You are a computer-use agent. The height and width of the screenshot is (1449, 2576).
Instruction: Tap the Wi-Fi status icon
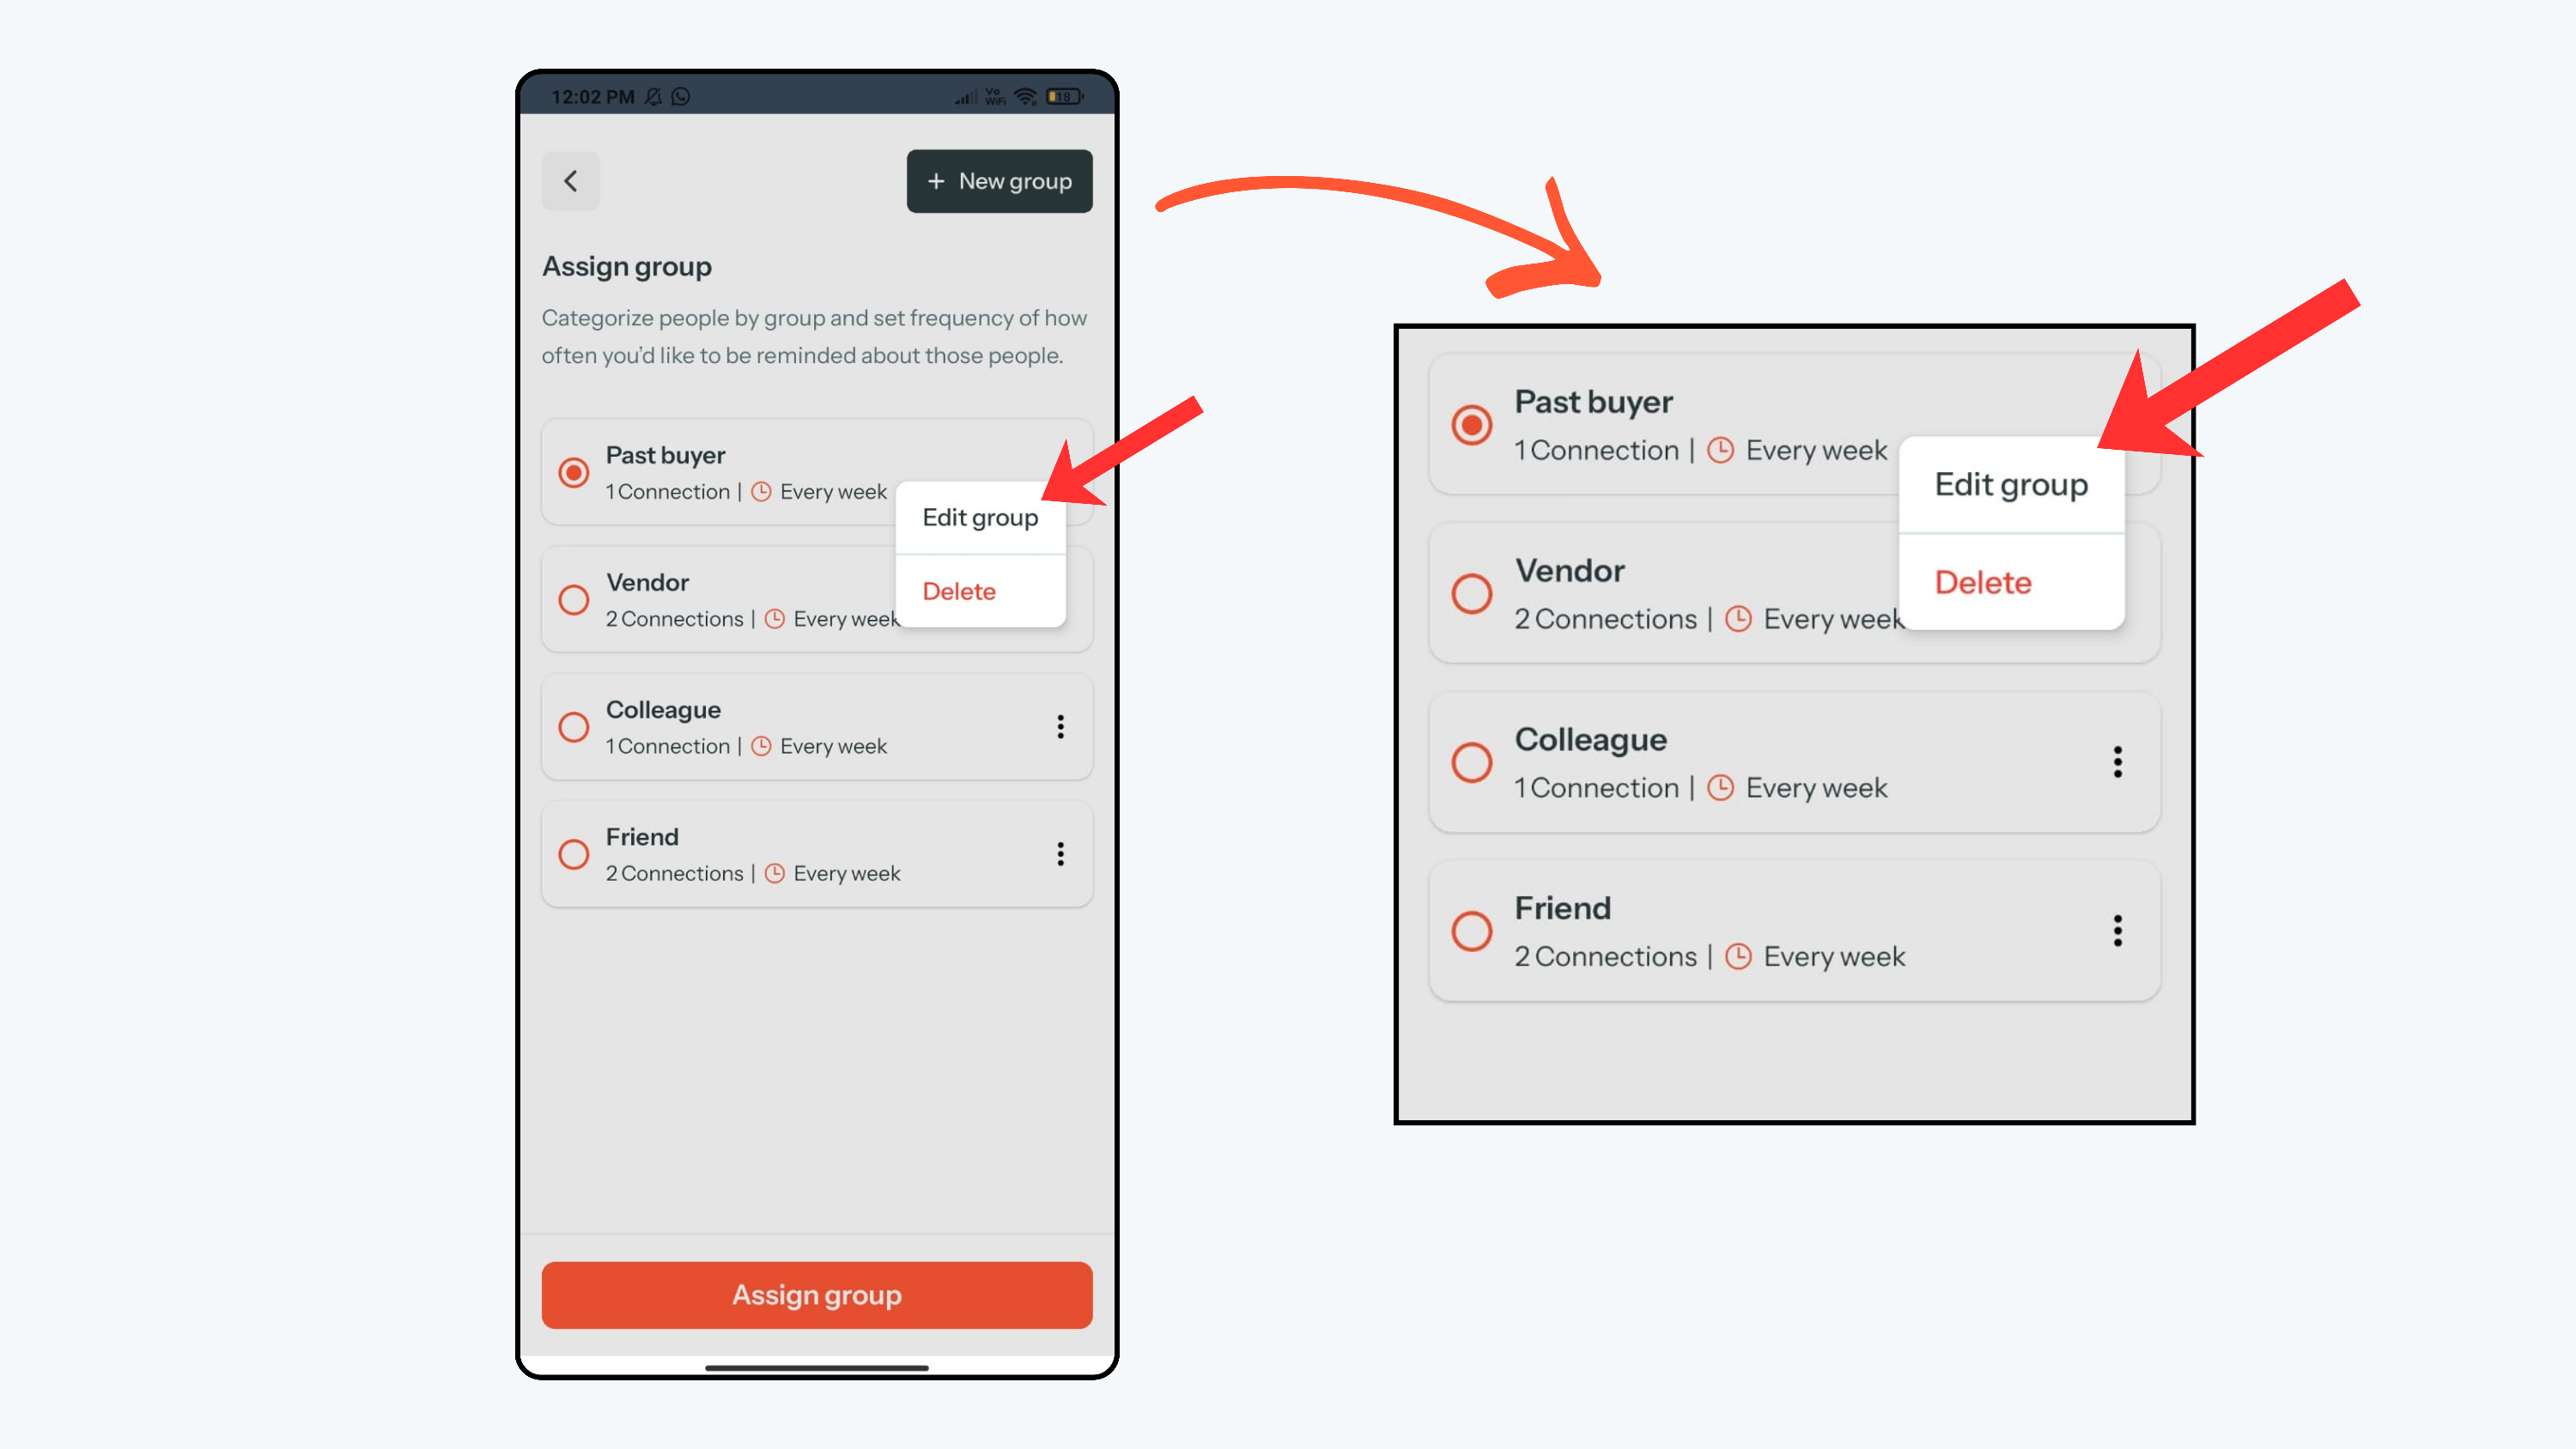click(1025, 96)
